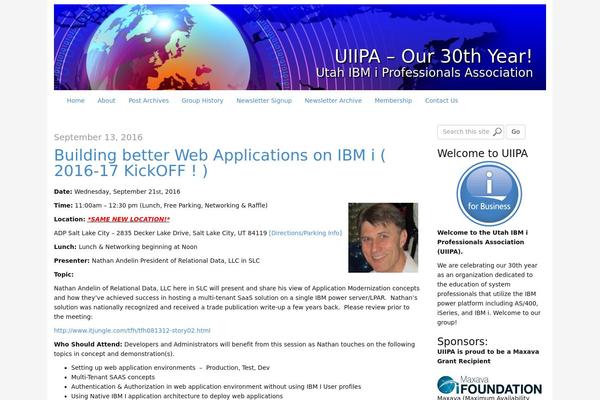Click the IBM i for Business logo
Image resolution: width=600 pixels, height=400 pixels.
point(489,193)
